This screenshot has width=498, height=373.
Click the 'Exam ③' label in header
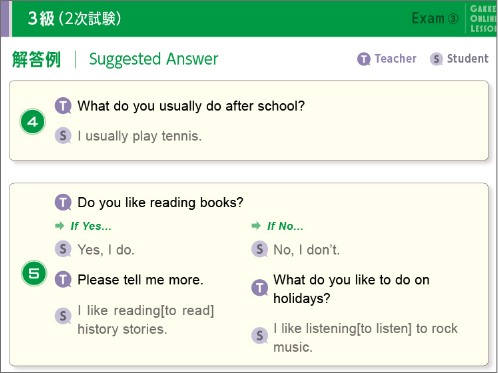(x=435, y=18)
